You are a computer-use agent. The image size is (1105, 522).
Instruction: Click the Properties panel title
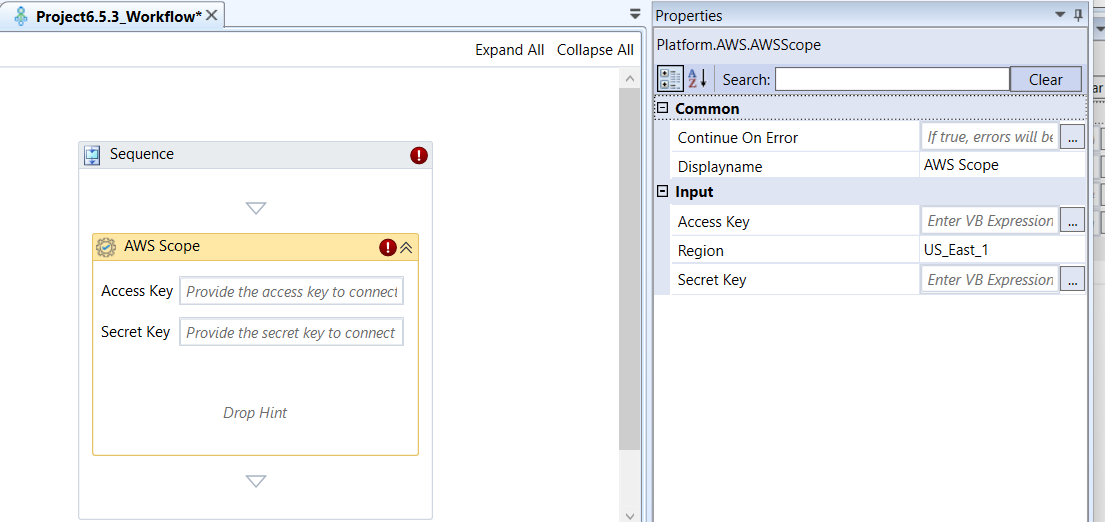689,15
